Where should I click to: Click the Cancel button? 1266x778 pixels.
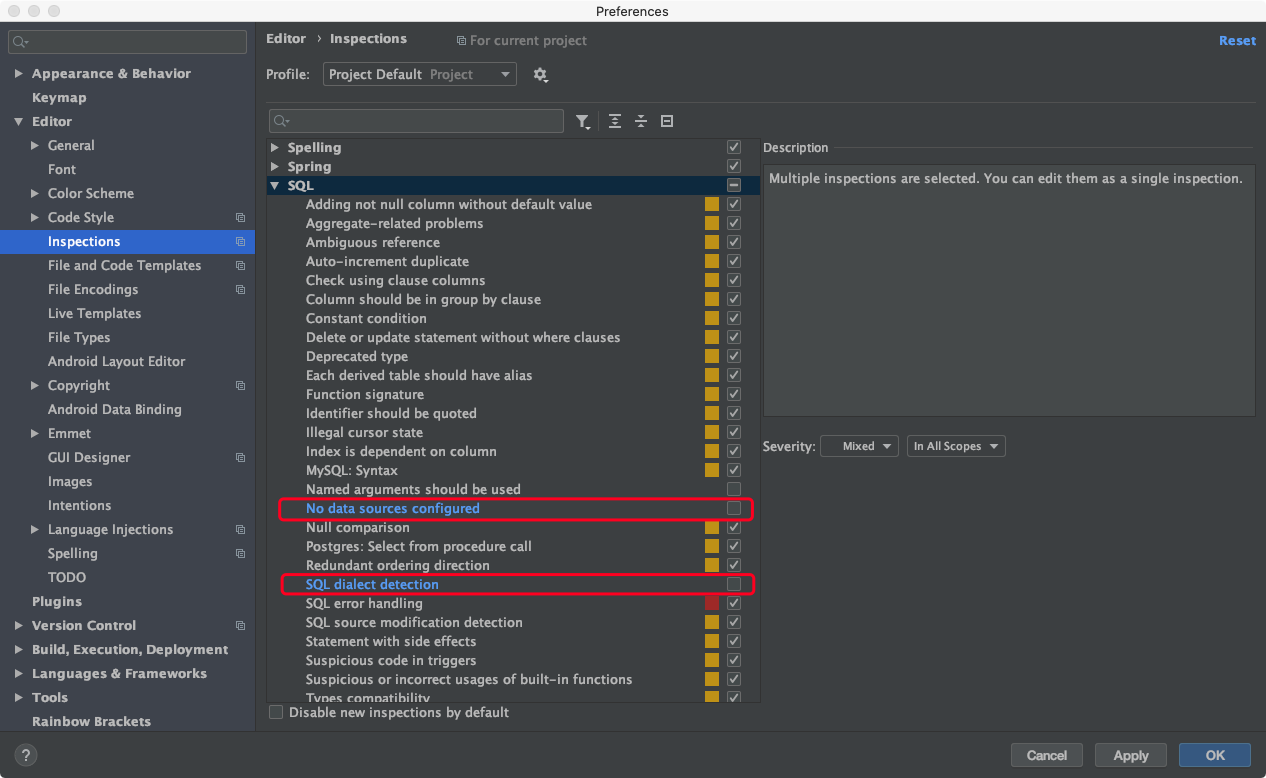(x=1047, y=755)
